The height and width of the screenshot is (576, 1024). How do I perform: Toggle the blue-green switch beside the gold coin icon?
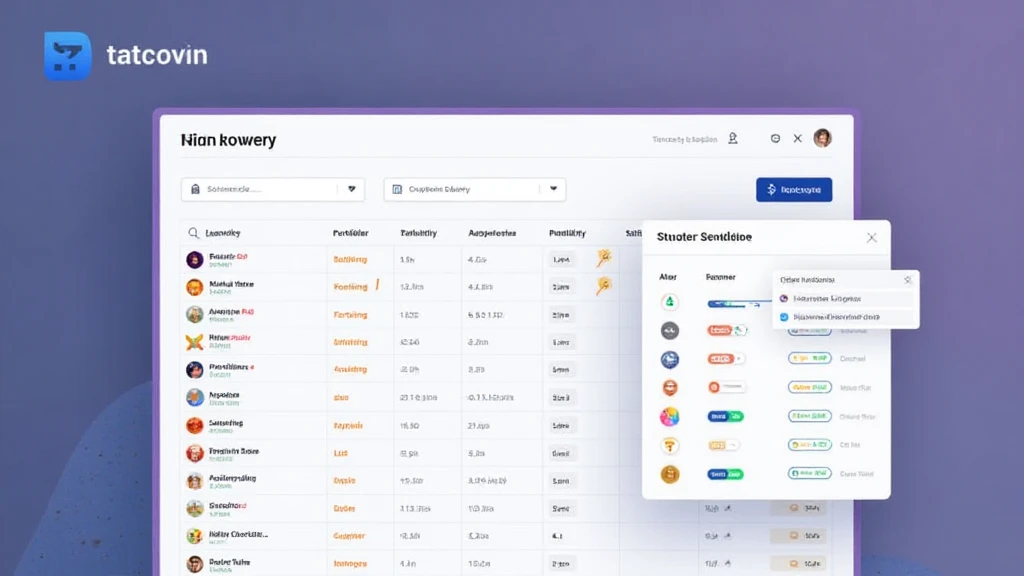point(726,473)
